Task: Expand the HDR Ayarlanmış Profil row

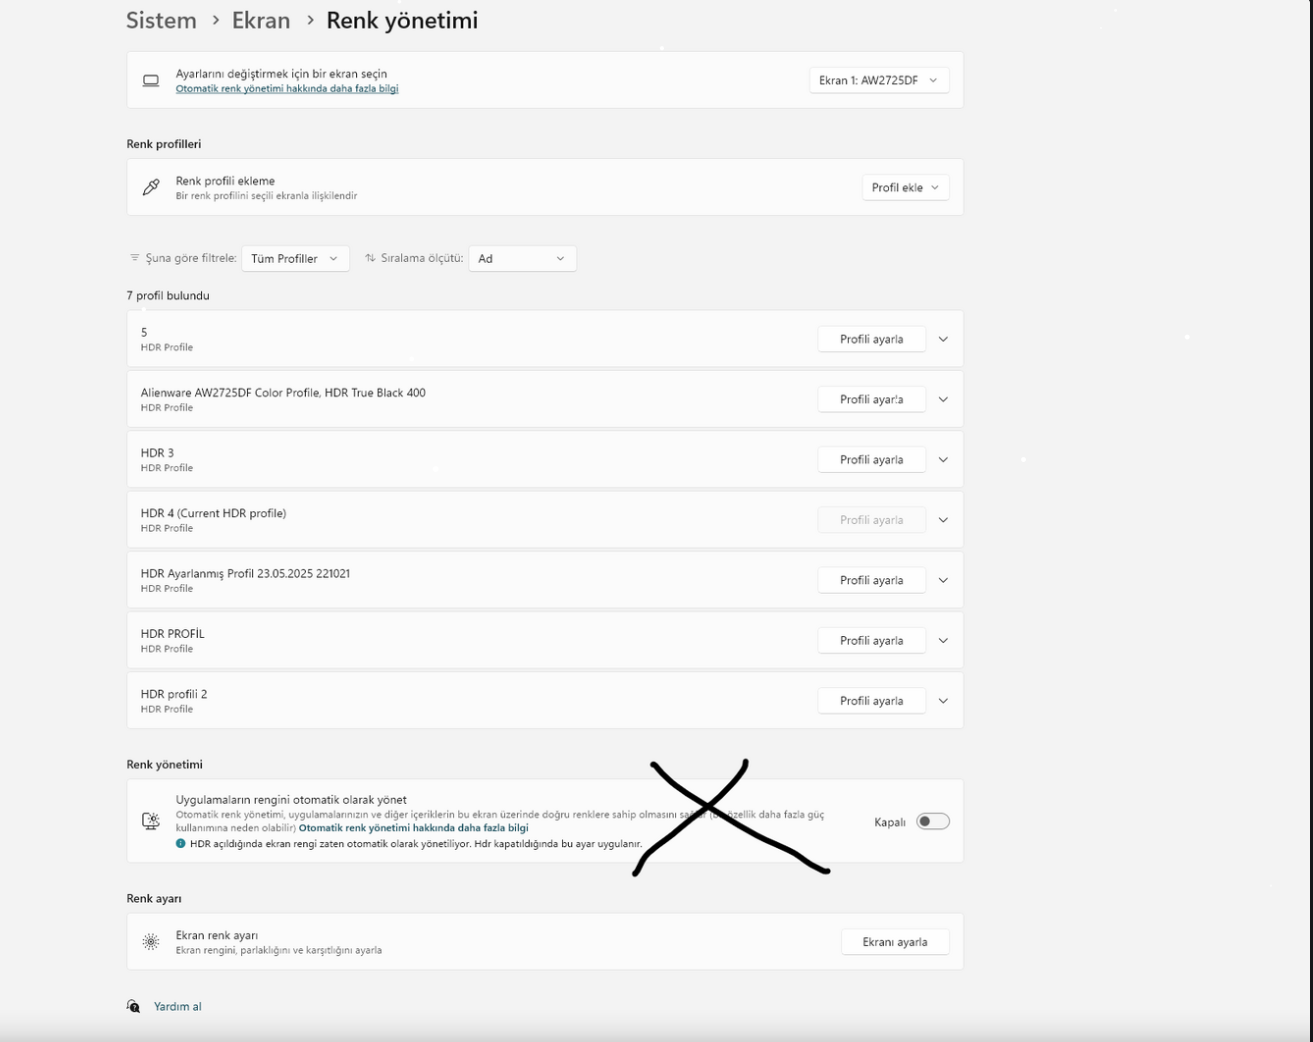Action: pos(943,580)
